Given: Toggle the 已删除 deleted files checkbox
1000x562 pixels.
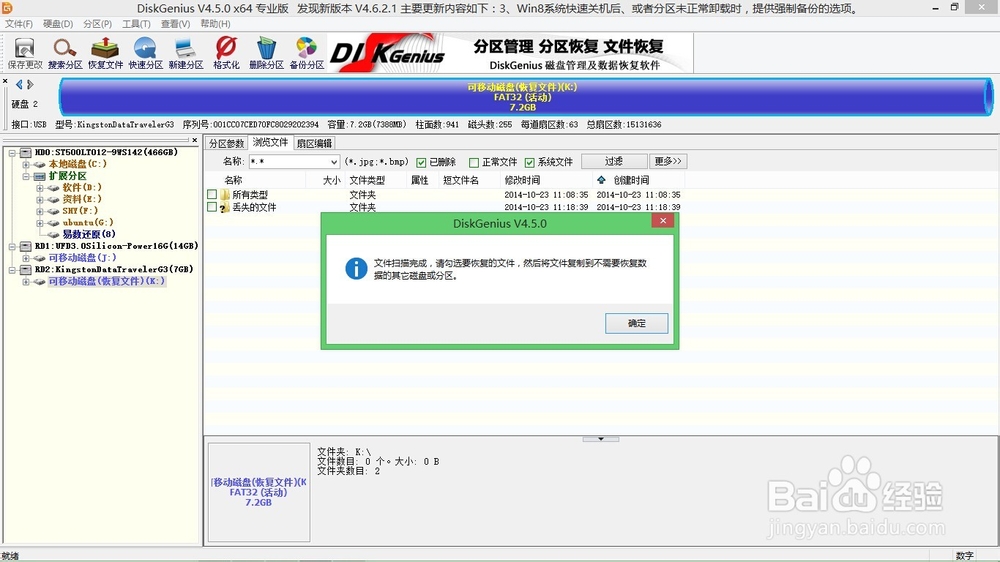Looking at the screenshot, I should point(421,163).
